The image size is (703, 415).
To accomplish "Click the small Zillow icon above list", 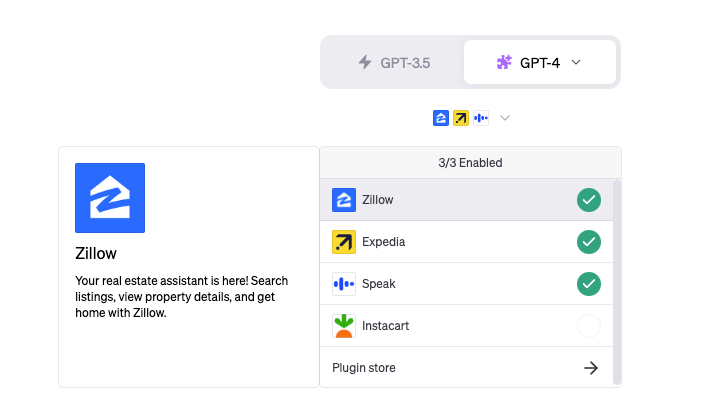I will coord(441,118).
